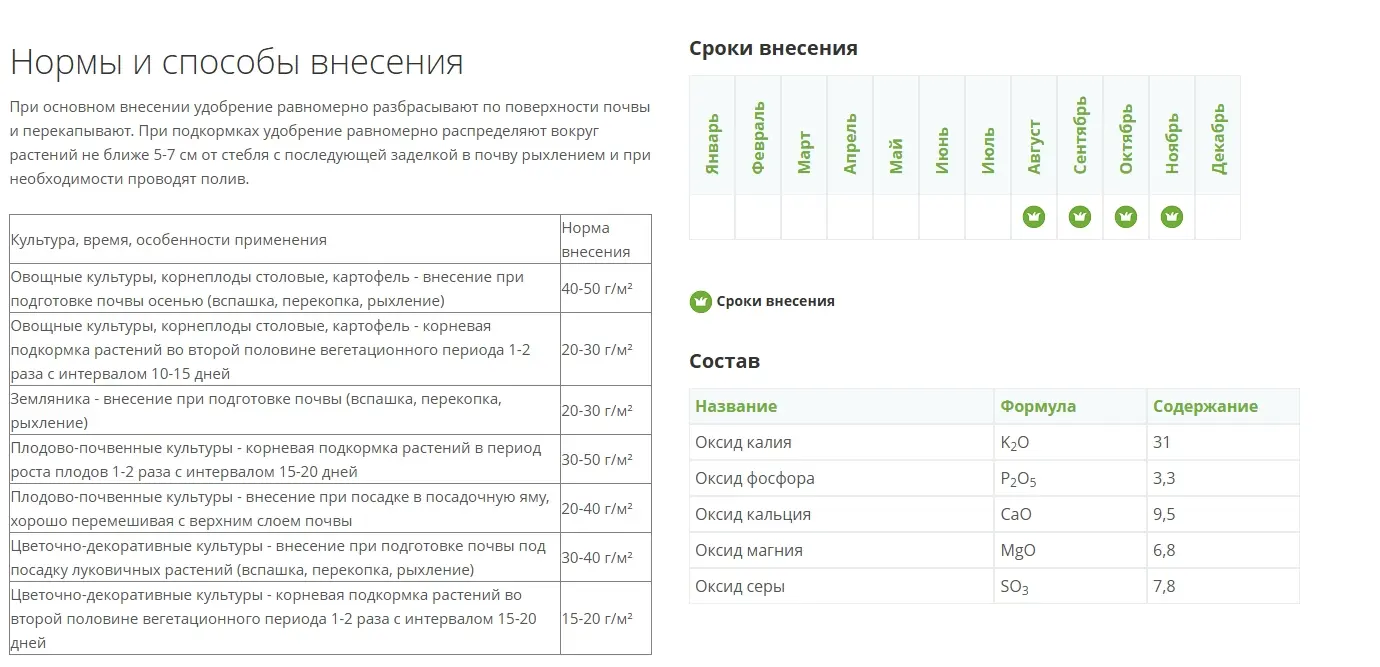
Task: Select the Оксид калия row
Action: [743, 442]
